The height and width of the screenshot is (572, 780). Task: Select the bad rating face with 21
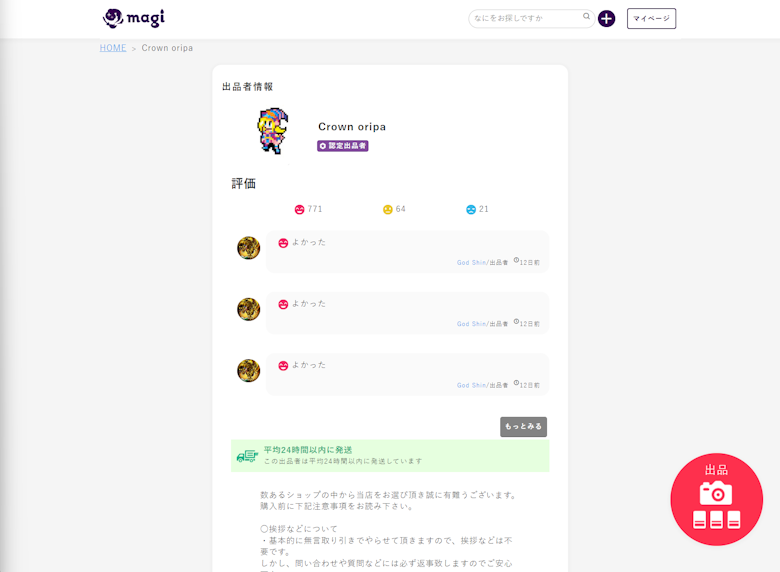click(471, 209)
